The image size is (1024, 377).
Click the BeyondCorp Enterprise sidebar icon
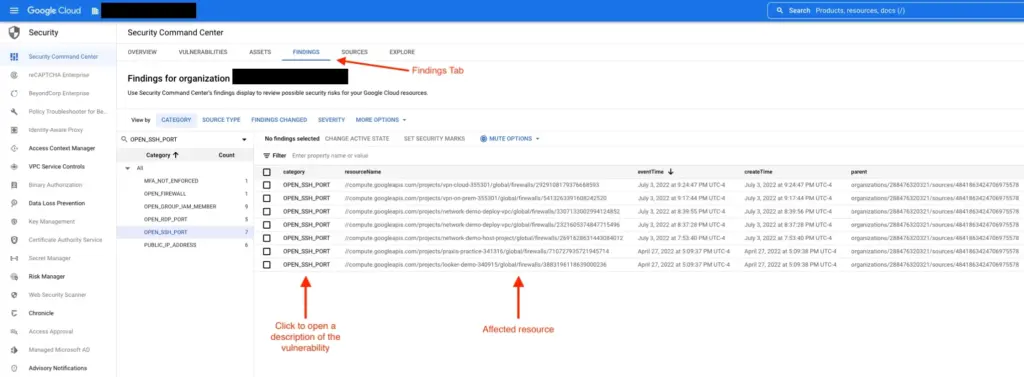pos(14,93)
